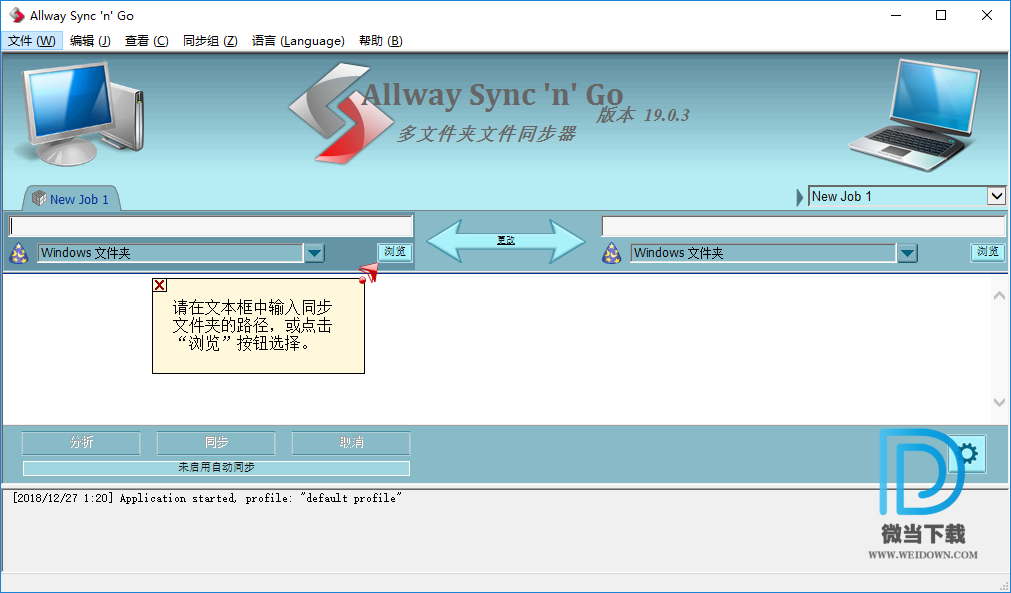Click the 取消 cancel button
Viewport: 1011px width, 593px height.
pyautogui.click(x=351, y=443)
